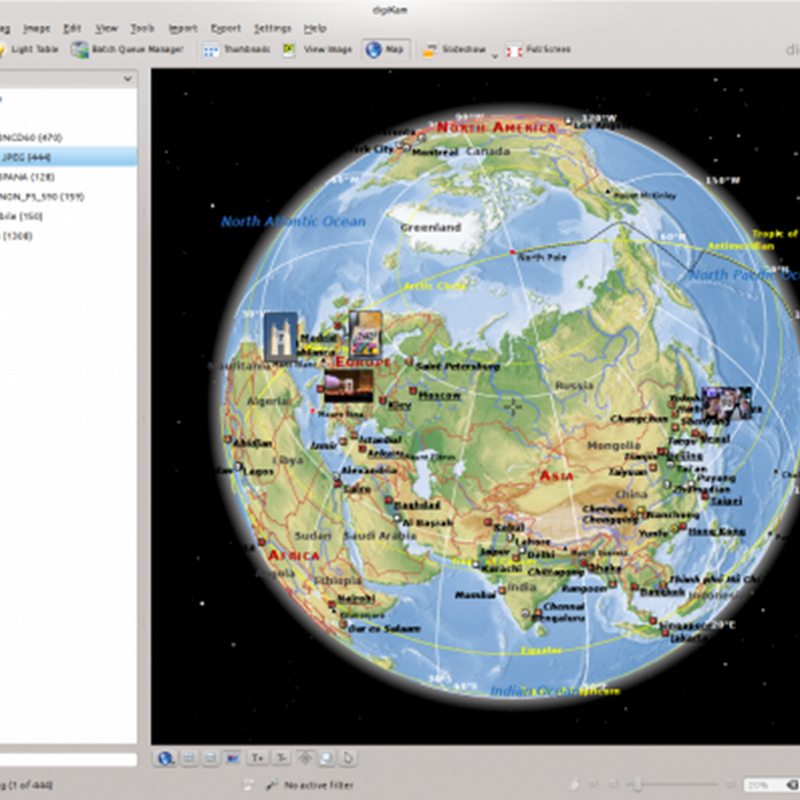The width and height of the screenshot is (800, 800).
Task: Click the Saint Petersburg label on map
Action: 458,366
